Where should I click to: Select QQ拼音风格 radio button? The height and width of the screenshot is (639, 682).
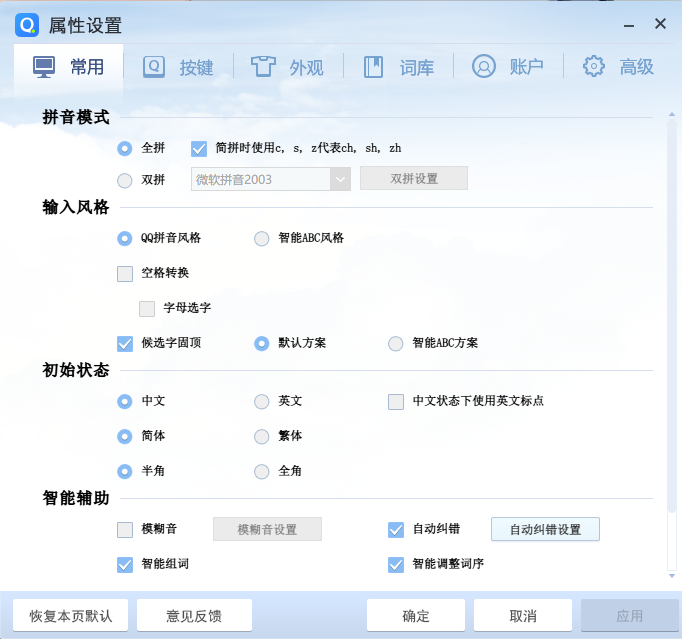coord(125,238)
